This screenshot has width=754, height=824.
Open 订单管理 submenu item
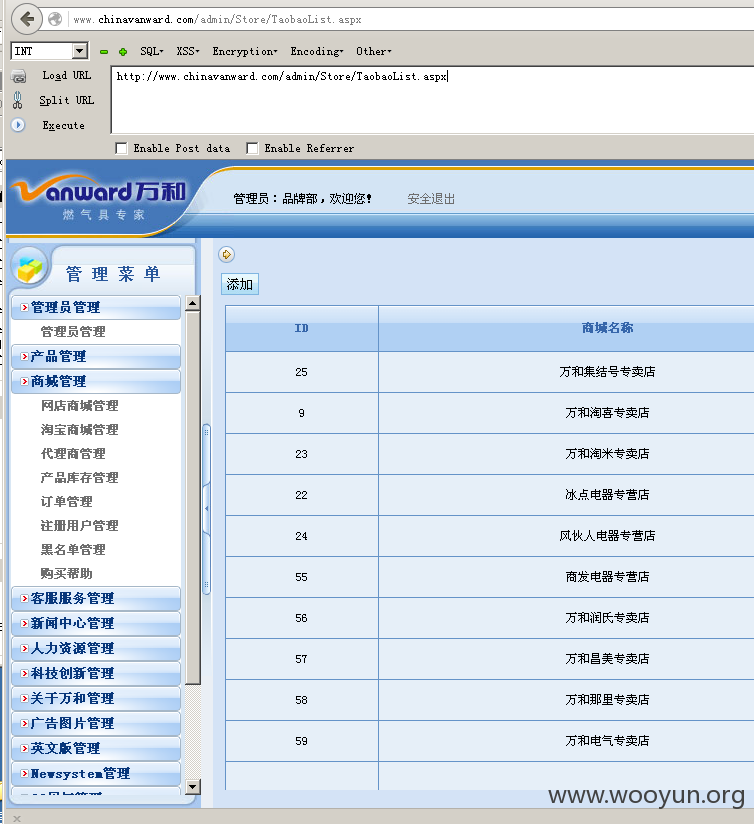click(x=67, y=502)
